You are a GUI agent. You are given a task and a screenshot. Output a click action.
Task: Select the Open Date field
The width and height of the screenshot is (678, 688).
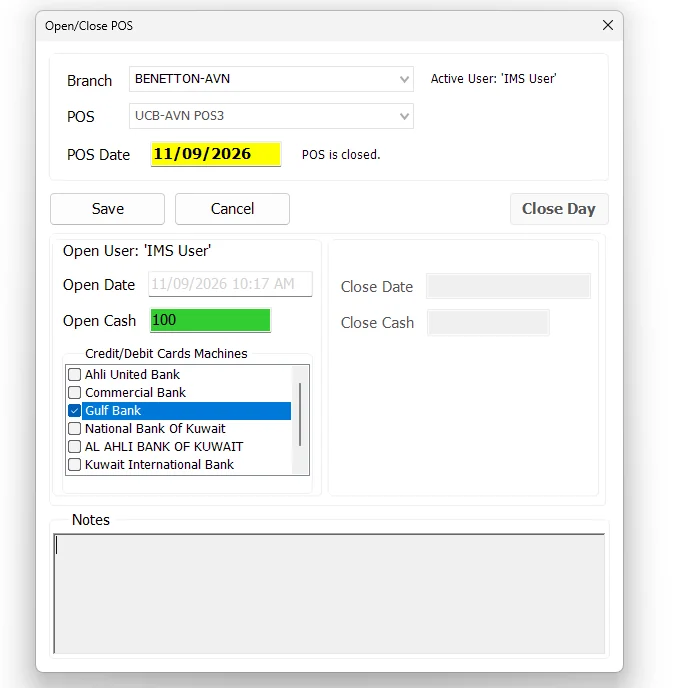230,284
